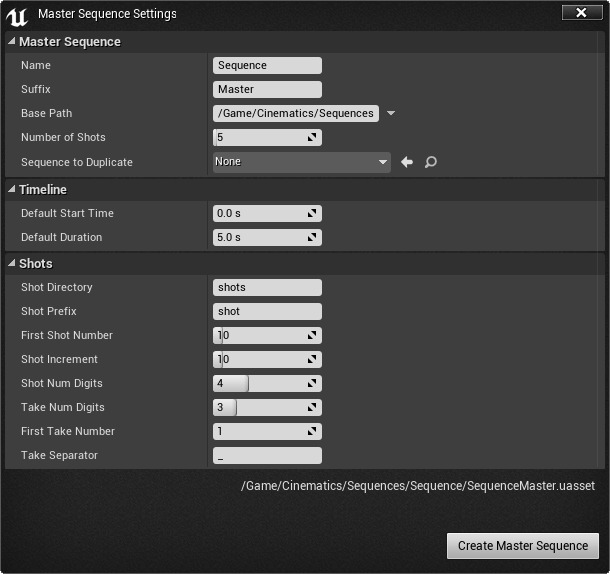Click the Shot Num Digits label
Screen dimensions: 610x574
[x=61, y=383]
